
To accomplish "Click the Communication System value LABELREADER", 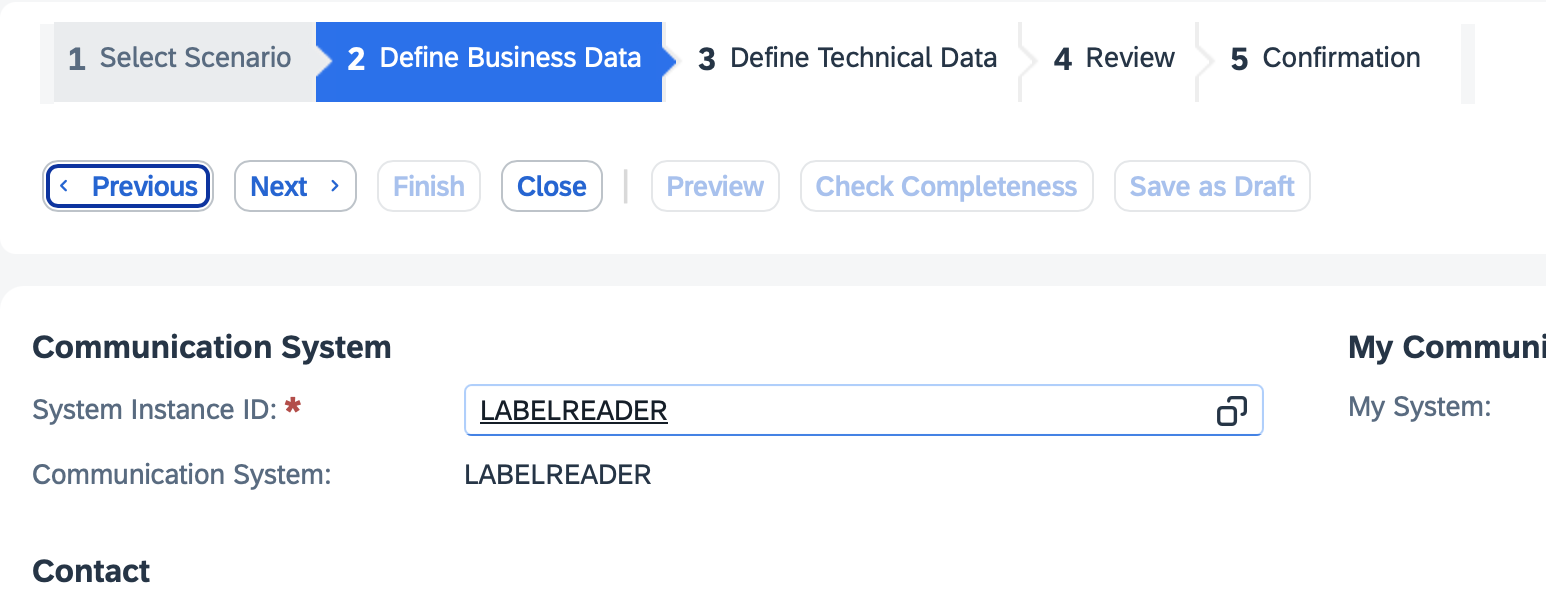I will click(x=557, y=475).
